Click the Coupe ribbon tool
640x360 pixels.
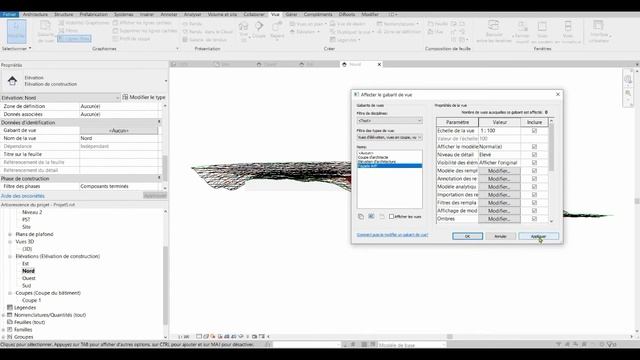[259, 31]
